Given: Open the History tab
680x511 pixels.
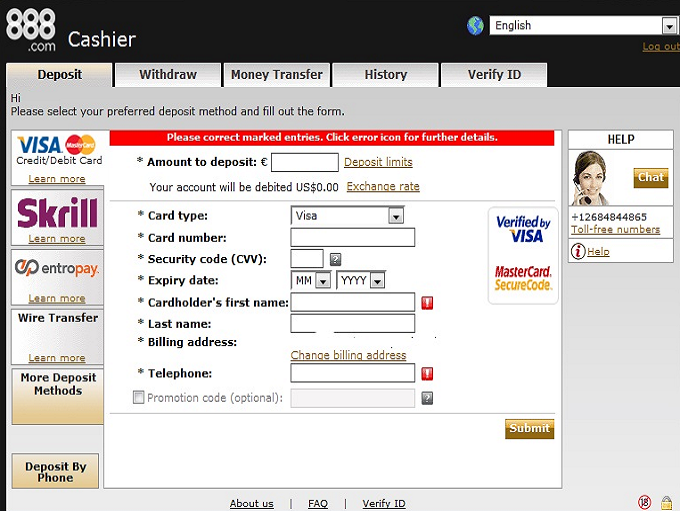Looking at the screenshot, I should pyautogui.click(x=386, y=75).
